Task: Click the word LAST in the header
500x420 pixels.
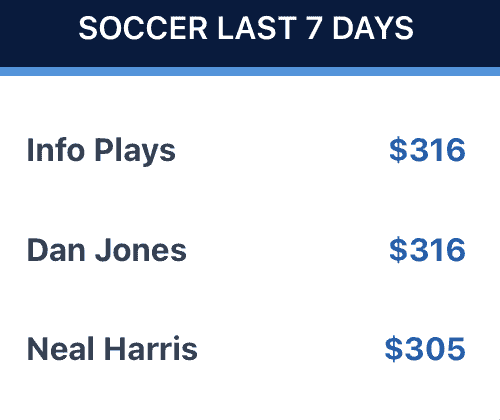Action: 257,28
